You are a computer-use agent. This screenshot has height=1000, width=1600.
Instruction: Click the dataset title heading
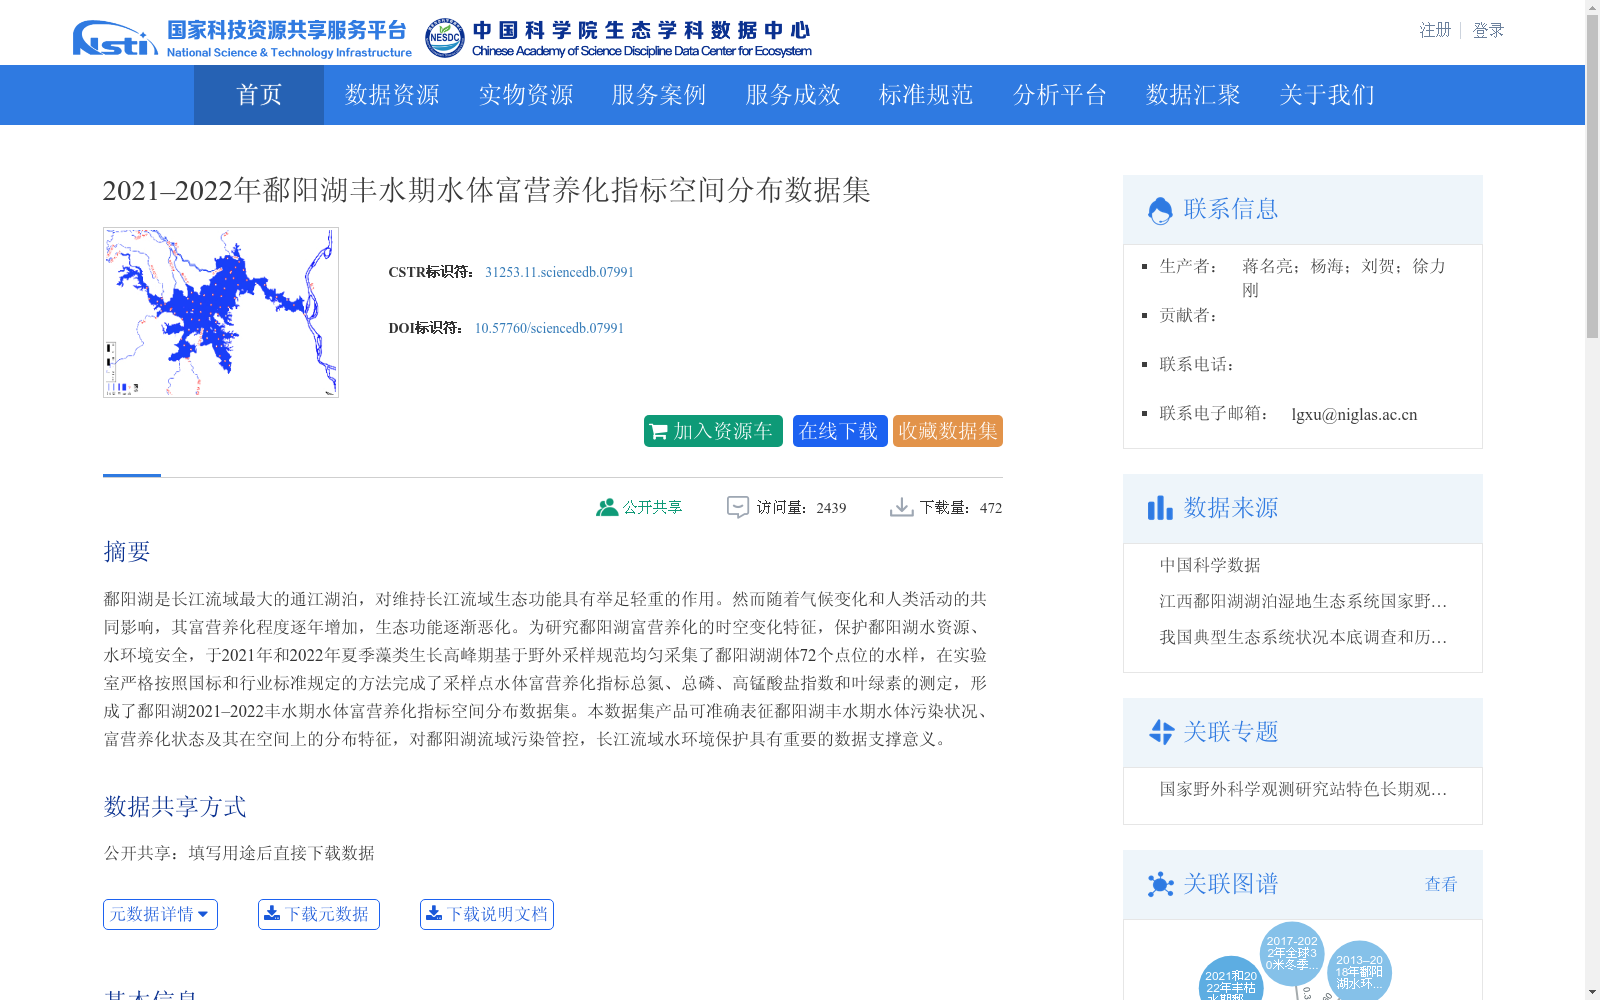click(486, 190)
